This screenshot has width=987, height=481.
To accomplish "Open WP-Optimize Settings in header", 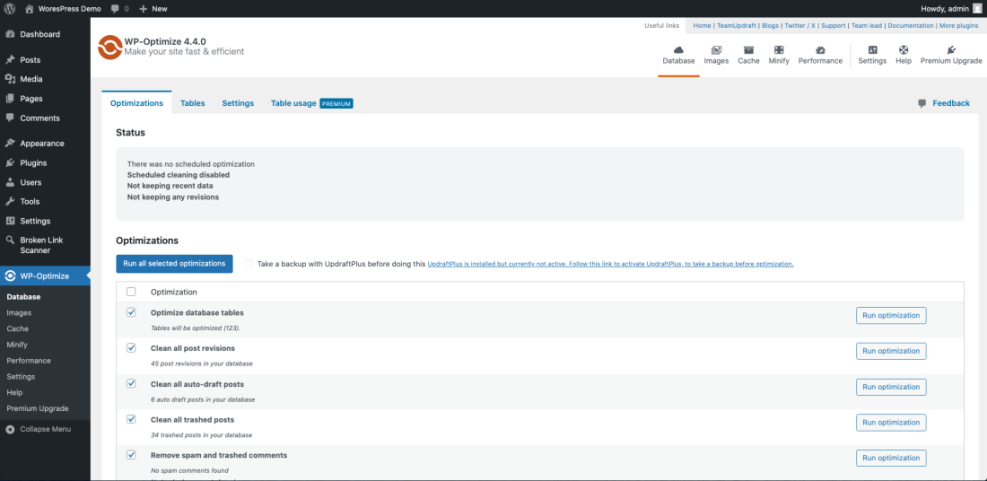I will point(872,55).
